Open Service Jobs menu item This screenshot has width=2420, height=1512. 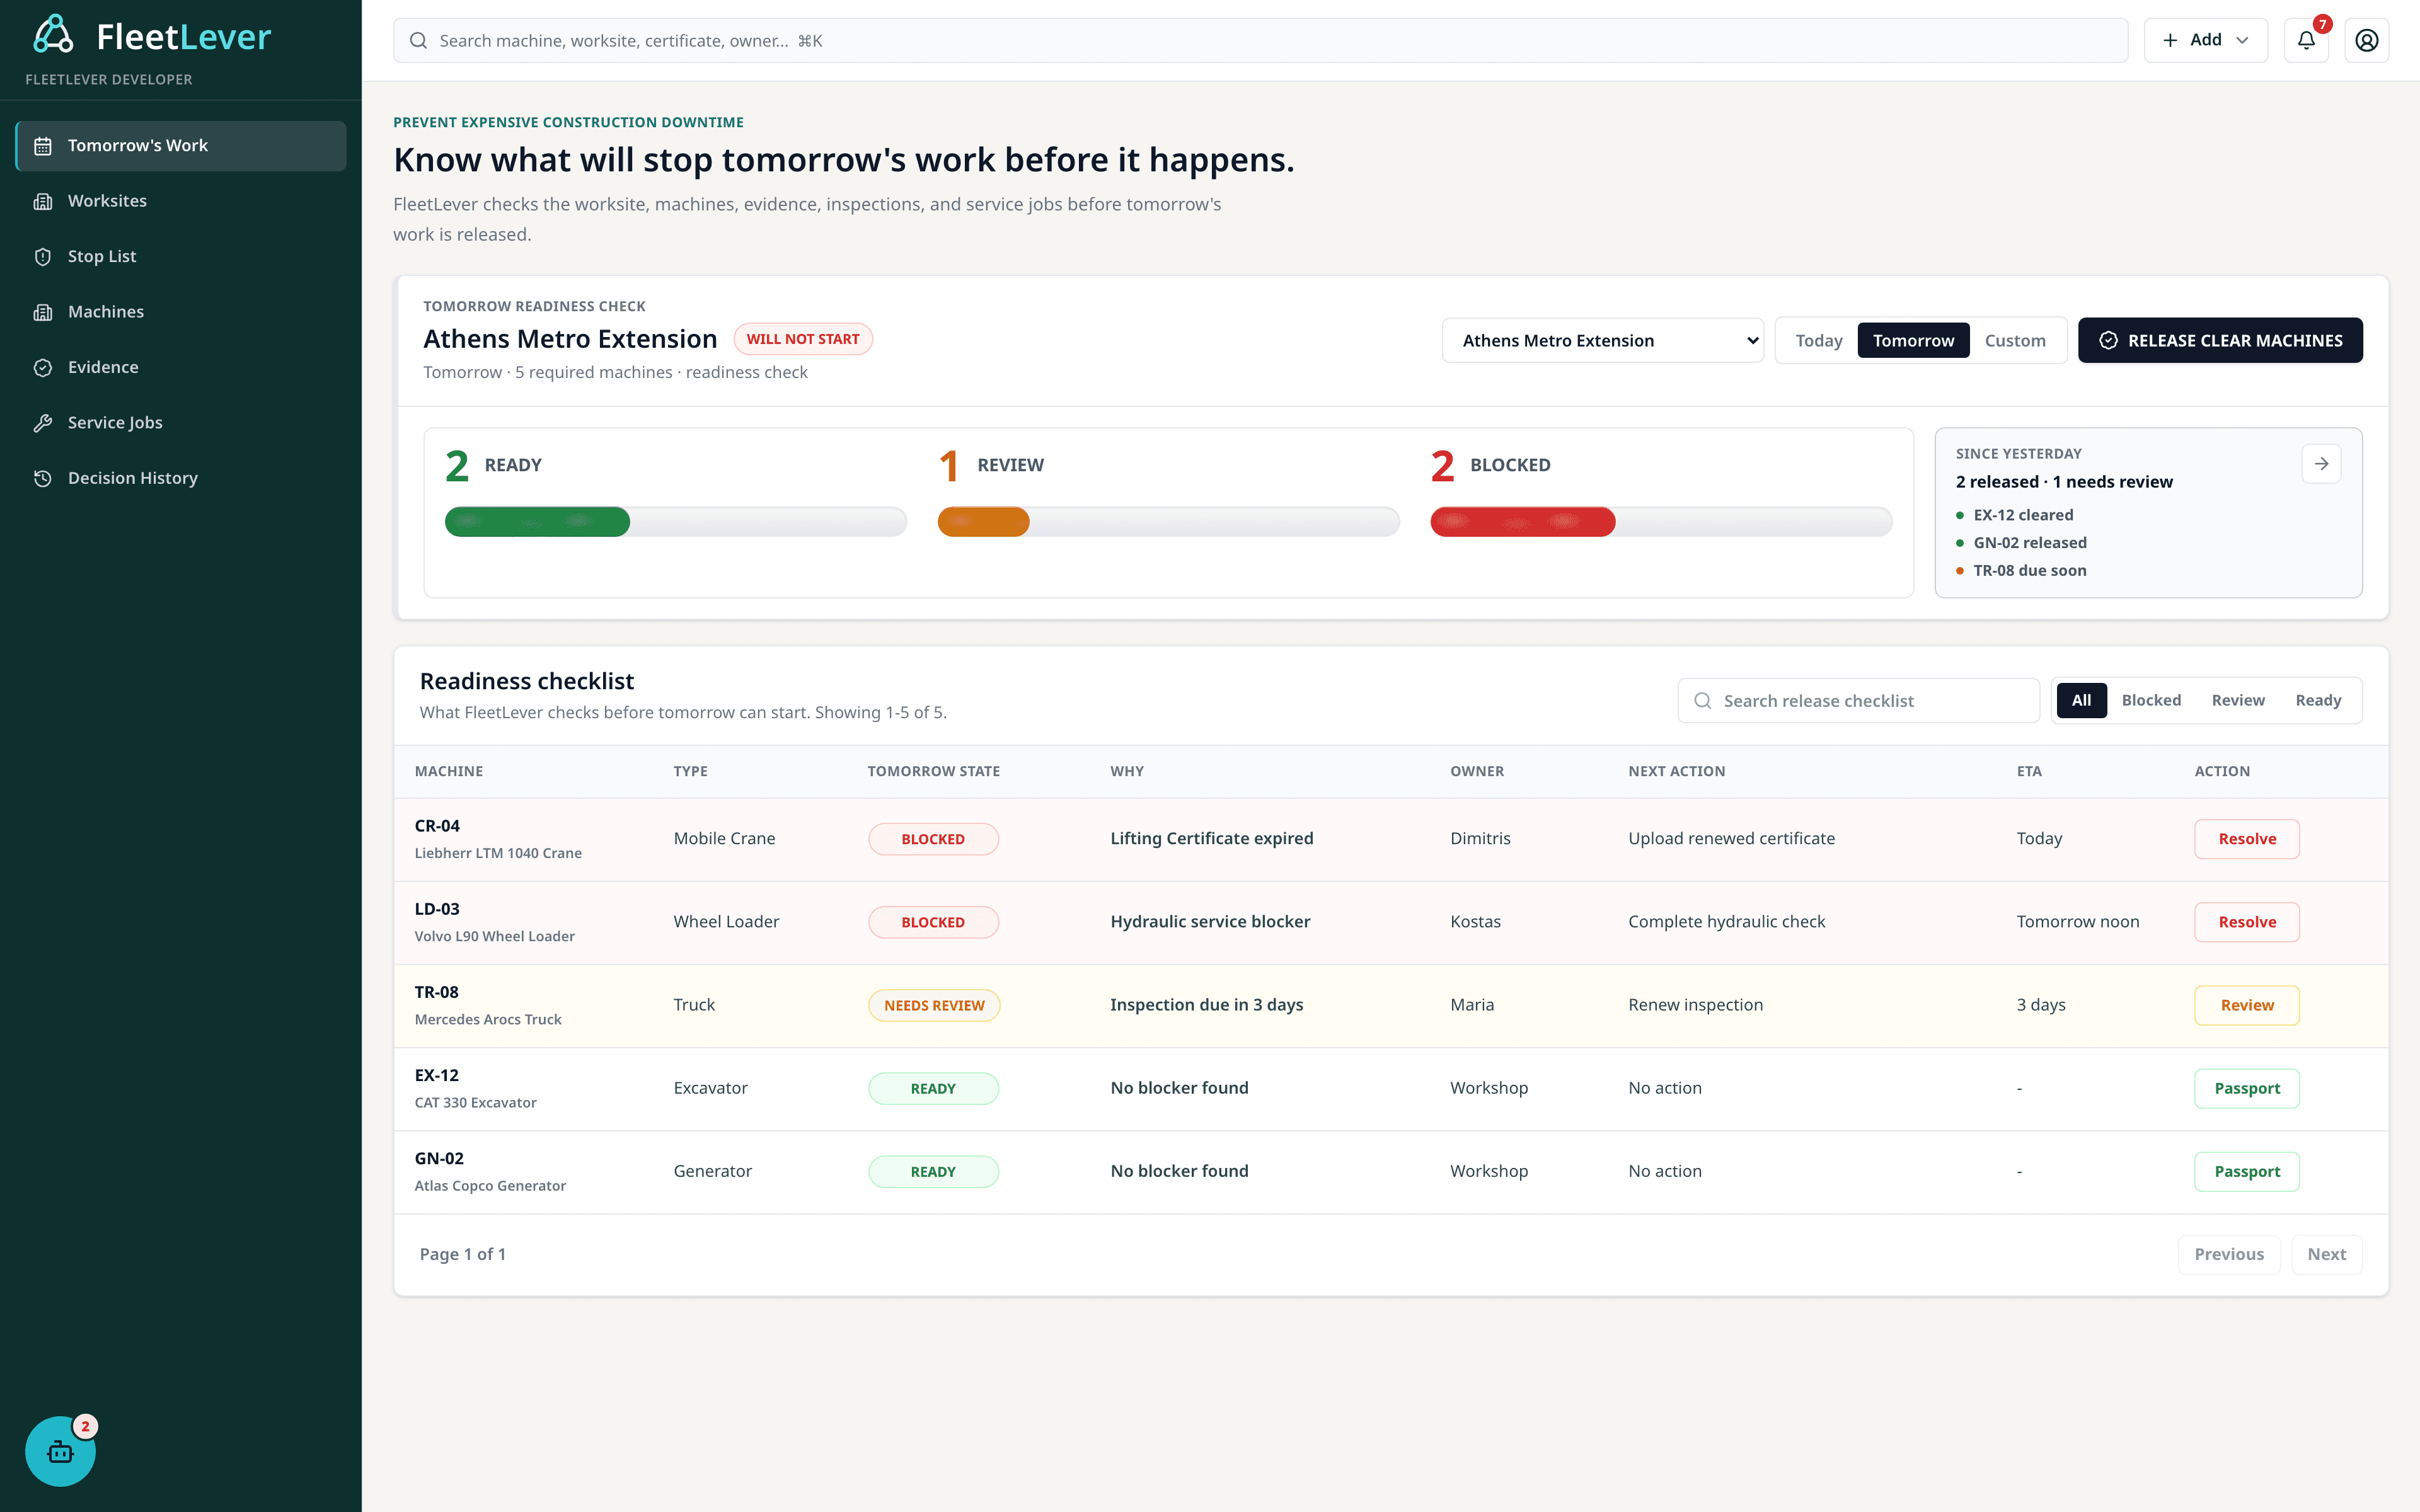tap(181, 423)
